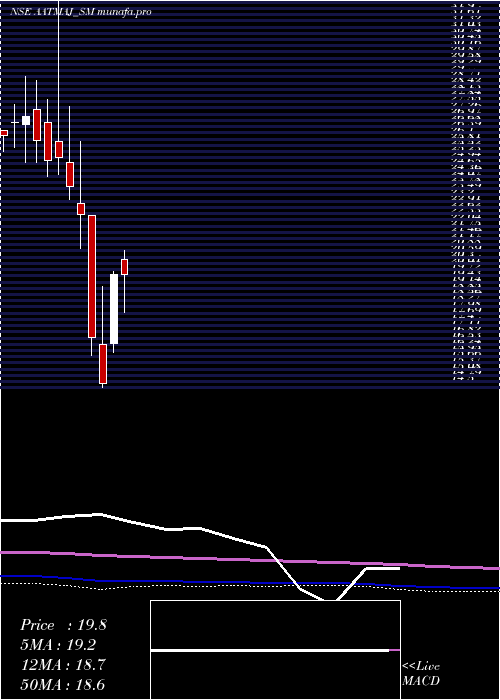This screenshot has height=700, width=500.
Task: Click the purple moving average line
Action: click(x=250, y=559)
